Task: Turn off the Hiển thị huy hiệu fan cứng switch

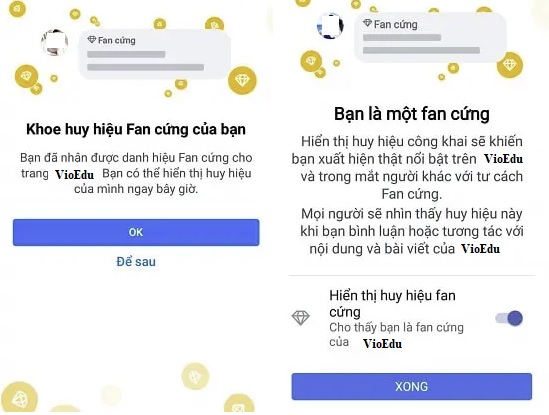Action: (509, 318)
